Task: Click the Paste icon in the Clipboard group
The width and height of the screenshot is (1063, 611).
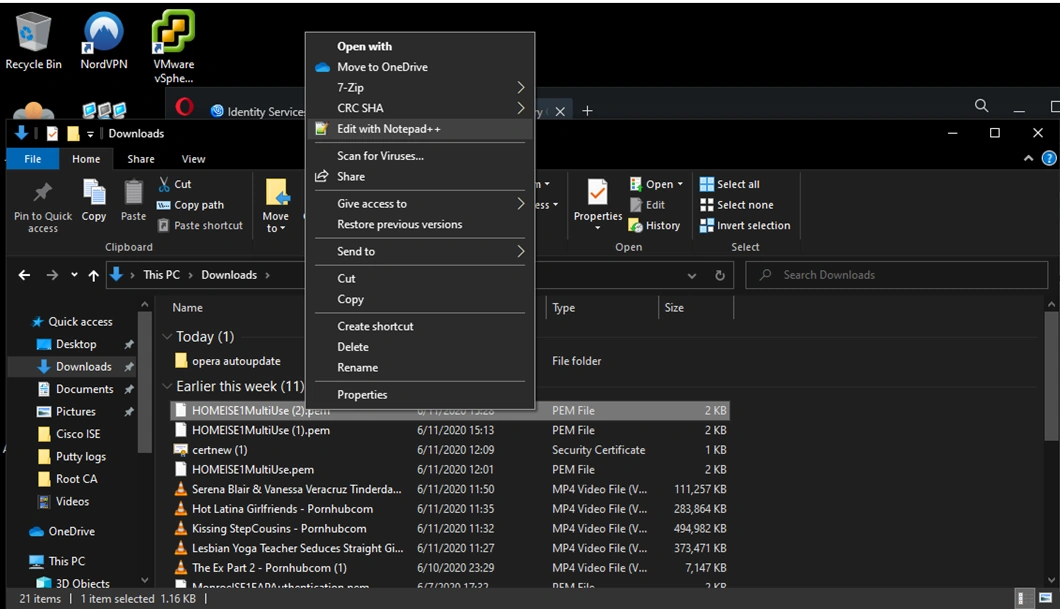Action: tap(133, 193)
